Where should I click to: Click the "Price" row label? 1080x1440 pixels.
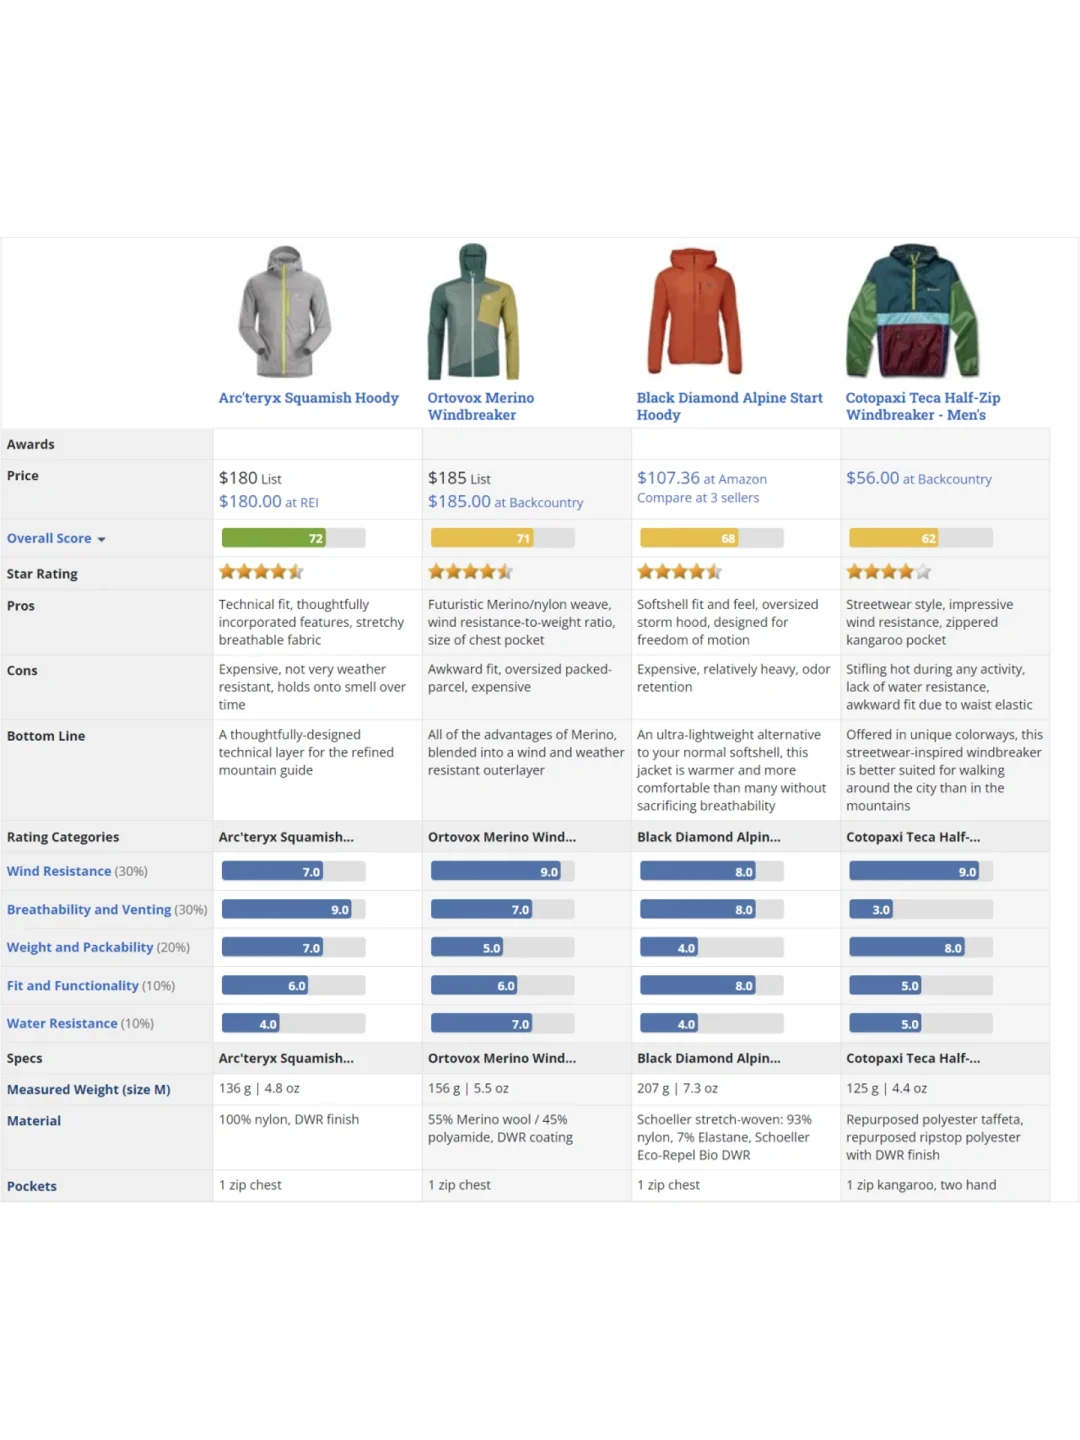(x=22, y=476)
